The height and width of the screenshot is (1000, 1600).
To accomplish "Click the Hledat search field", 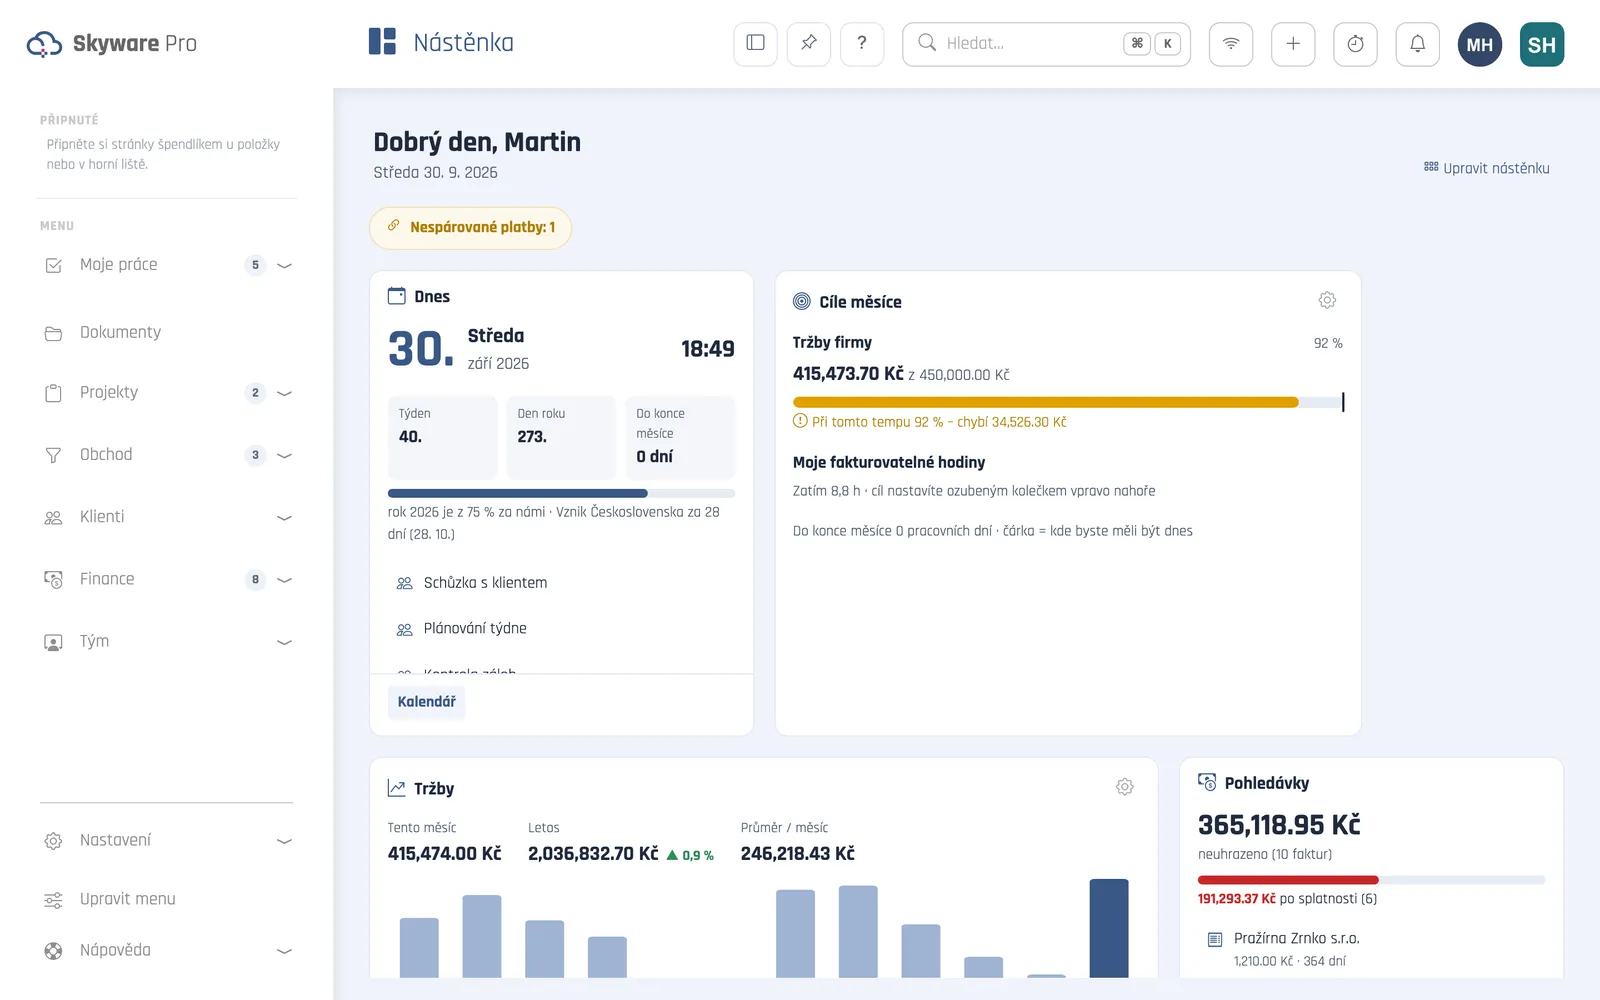I will [1046, 44].
